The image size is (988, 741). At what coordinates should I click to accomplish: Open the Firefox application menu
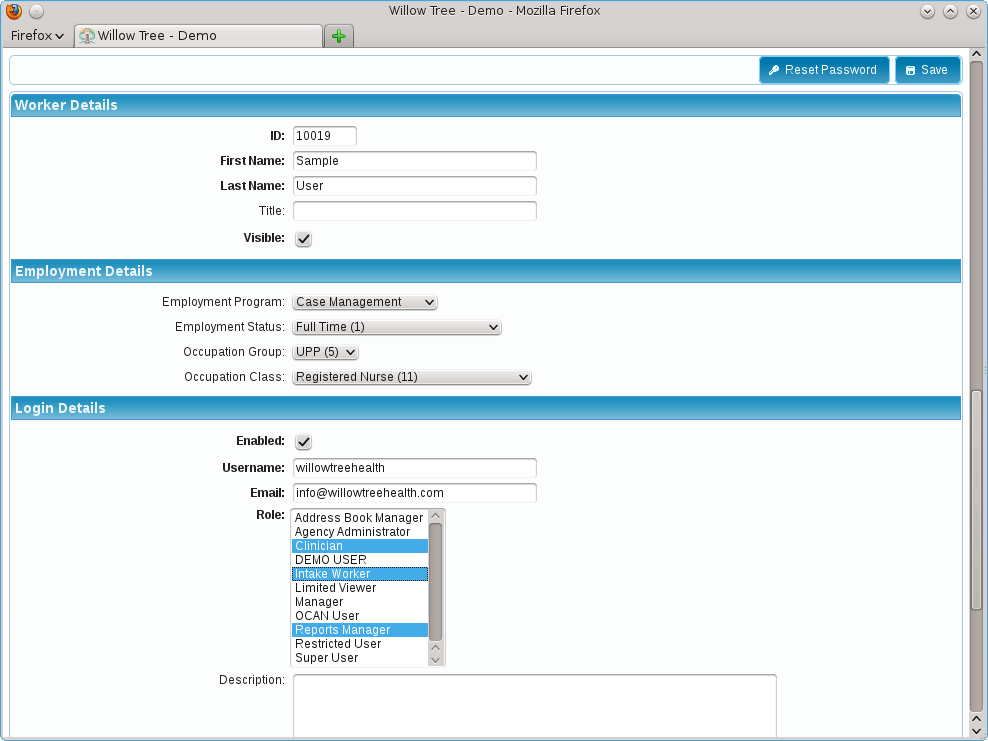(37, 35)
